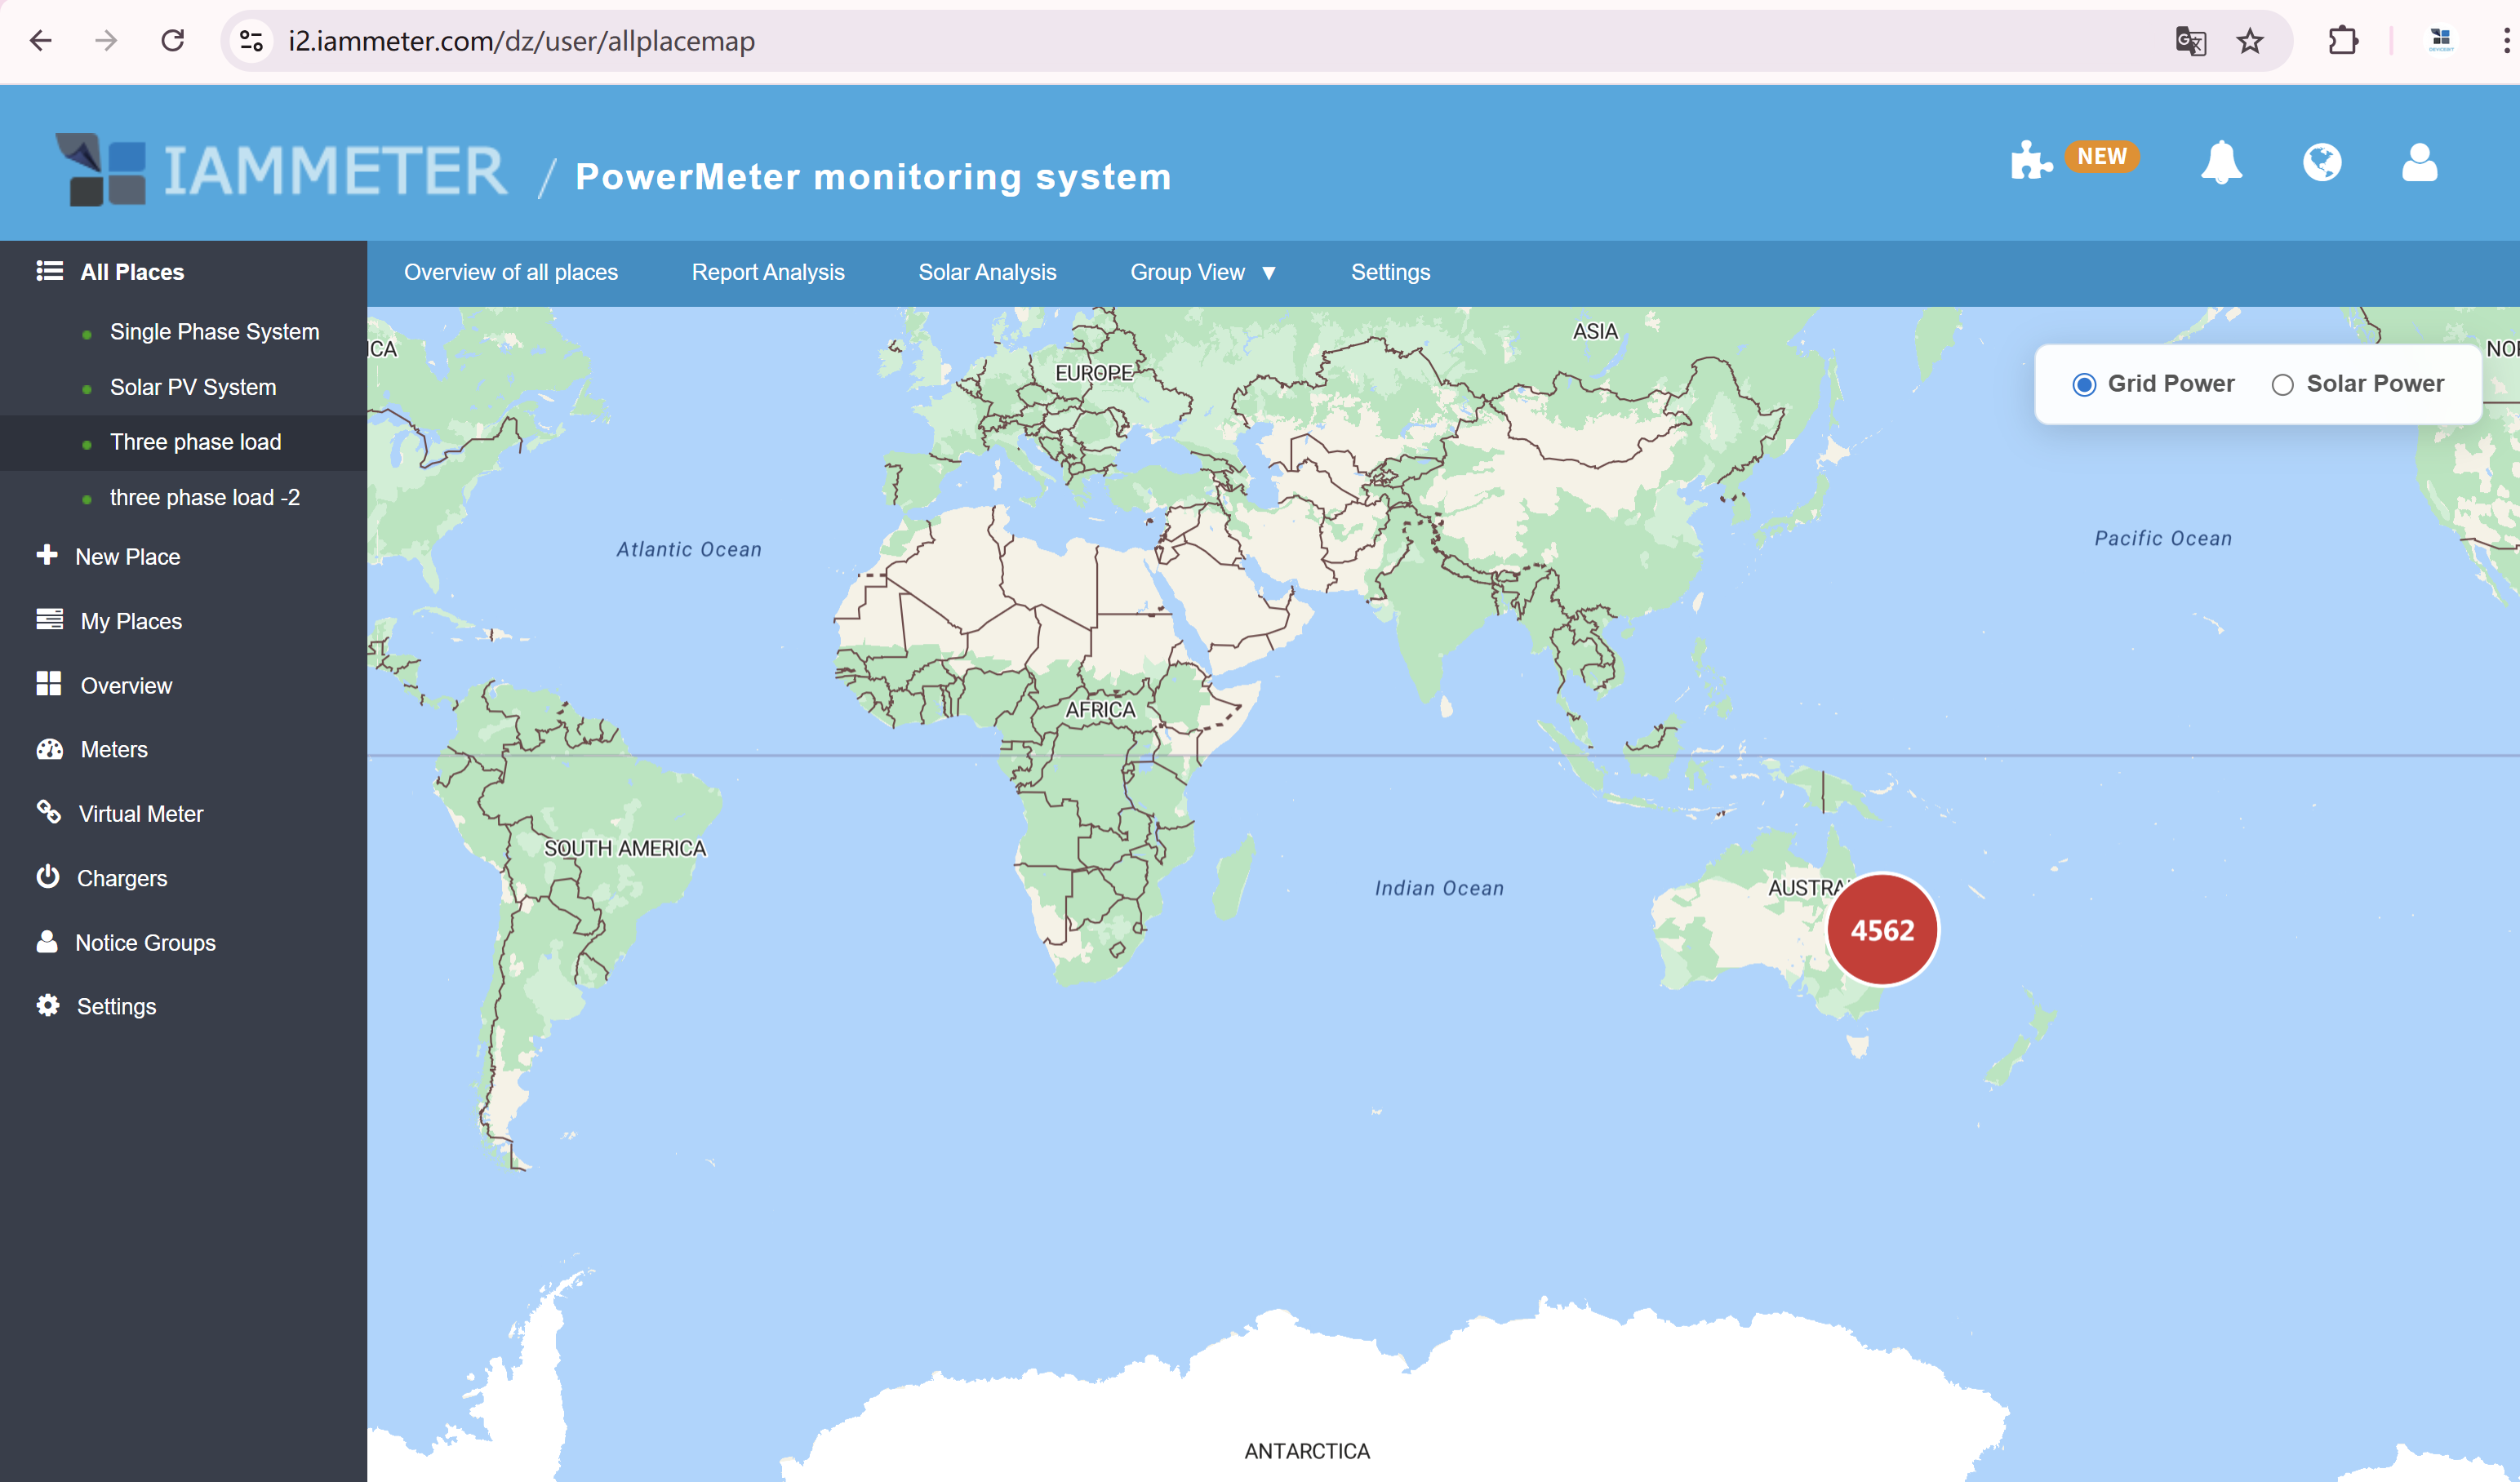Click the globe language icon
Image resolution: width=2520 pixels, height=1482 pixels.
coord(2322,161)
